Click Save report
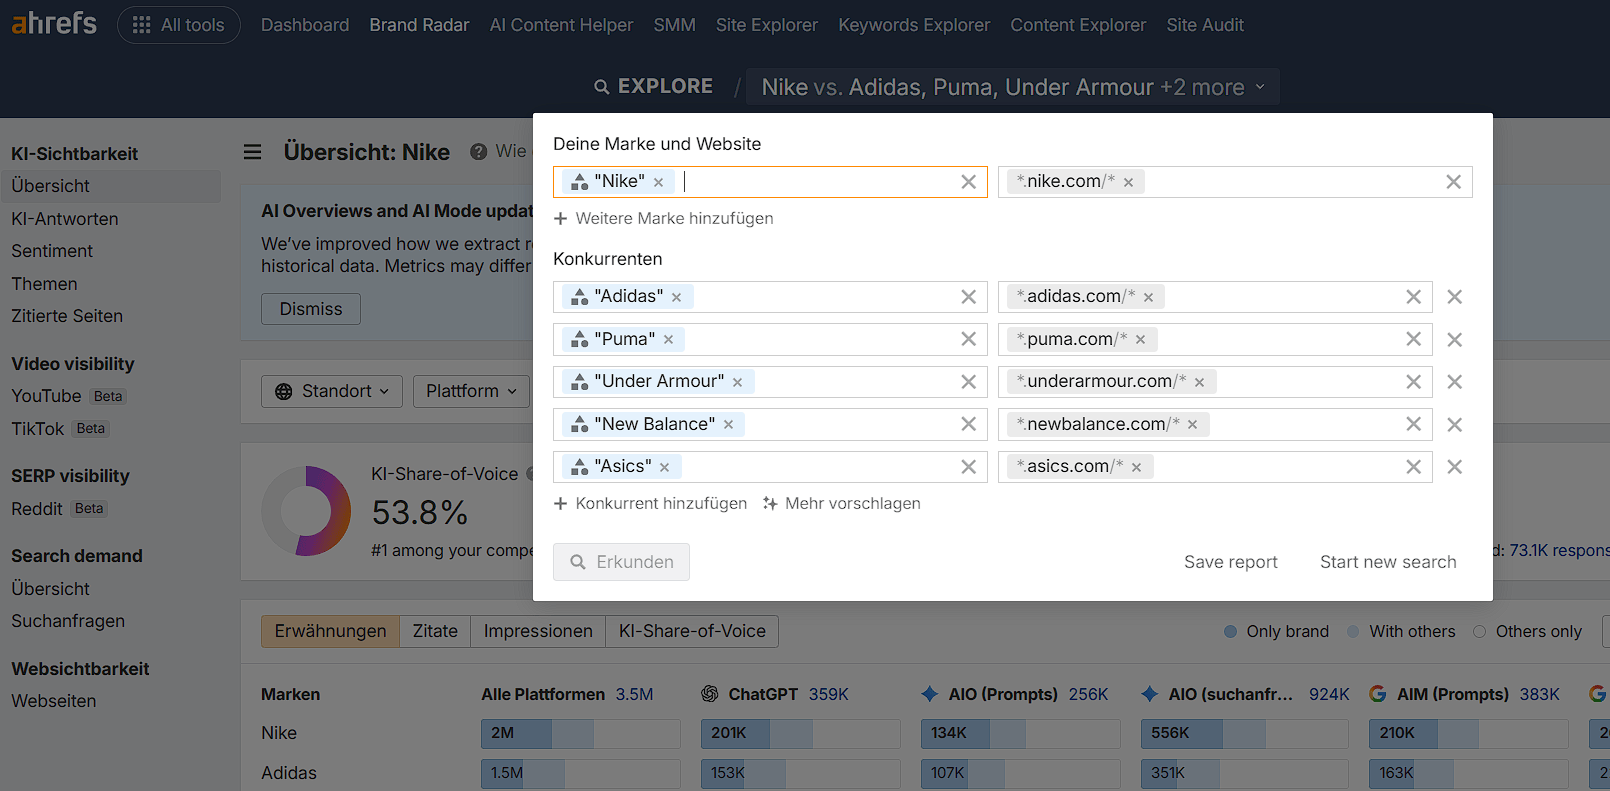The height and width of the screenshot is (791, 1610). coord(1231,562)
